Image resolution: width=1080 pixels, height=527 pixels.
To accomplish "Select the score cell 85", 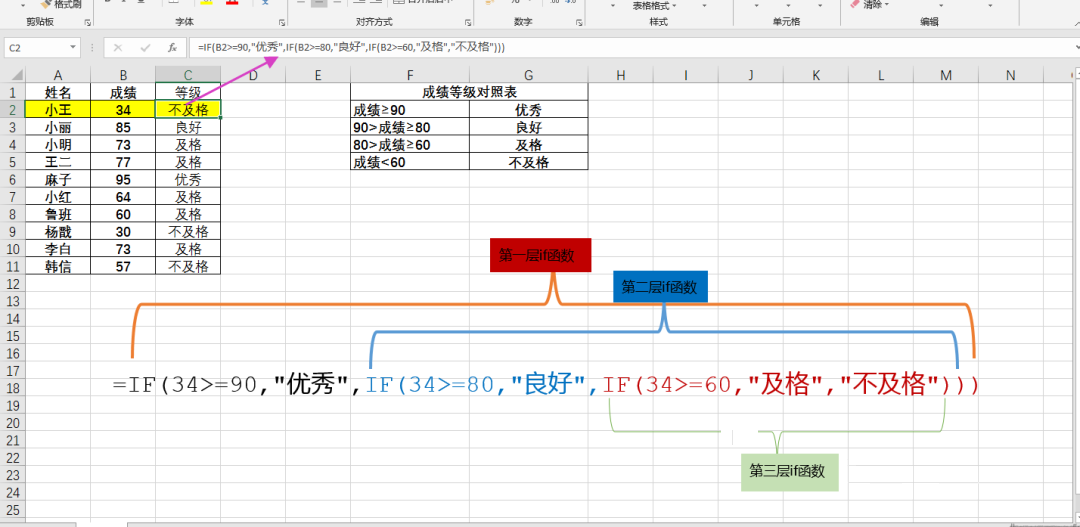I will pos(123,127).
